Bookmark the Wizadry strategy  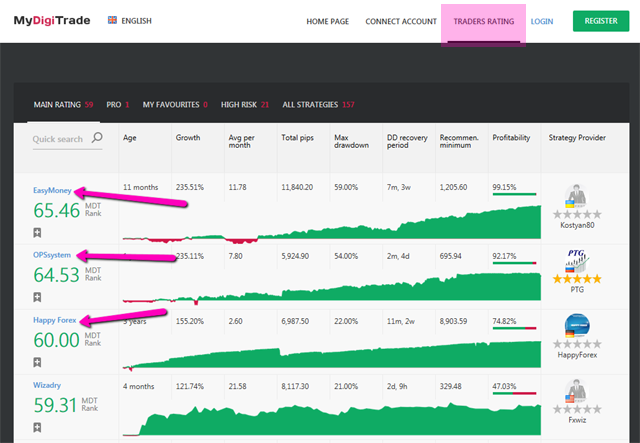[37, 427]
